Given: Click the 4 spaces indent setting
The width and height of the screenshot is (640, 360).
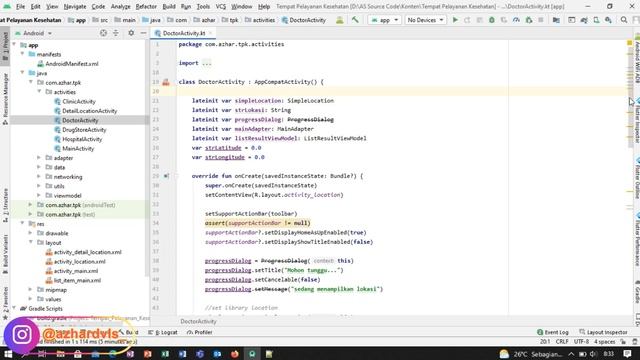Looking at the screenshot, I should [x=604, y=342].
